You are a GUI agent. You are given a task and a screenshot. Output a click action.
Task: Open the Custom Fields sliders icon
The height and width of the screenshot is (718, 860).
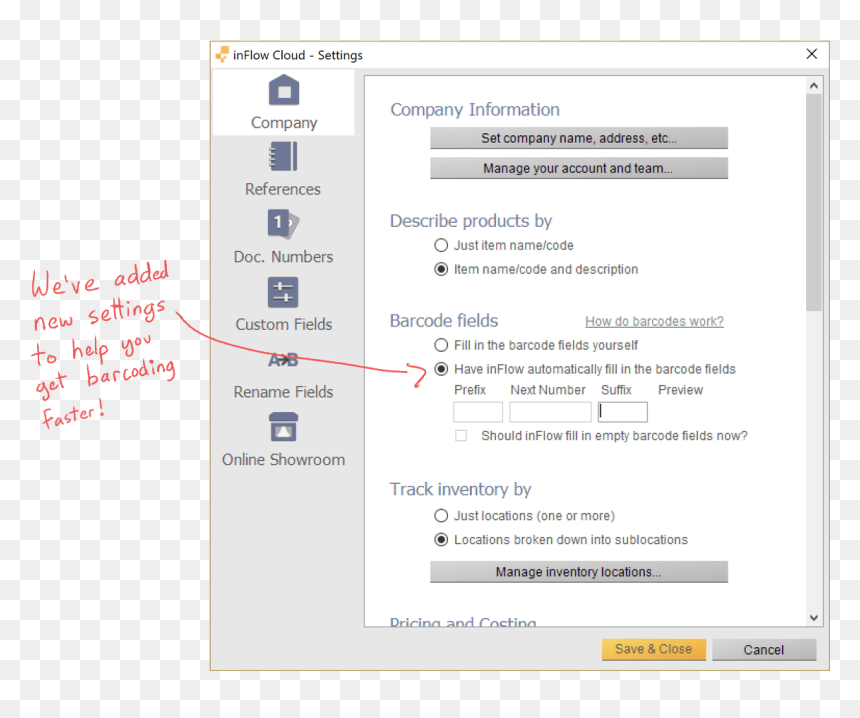coord(283,292)
